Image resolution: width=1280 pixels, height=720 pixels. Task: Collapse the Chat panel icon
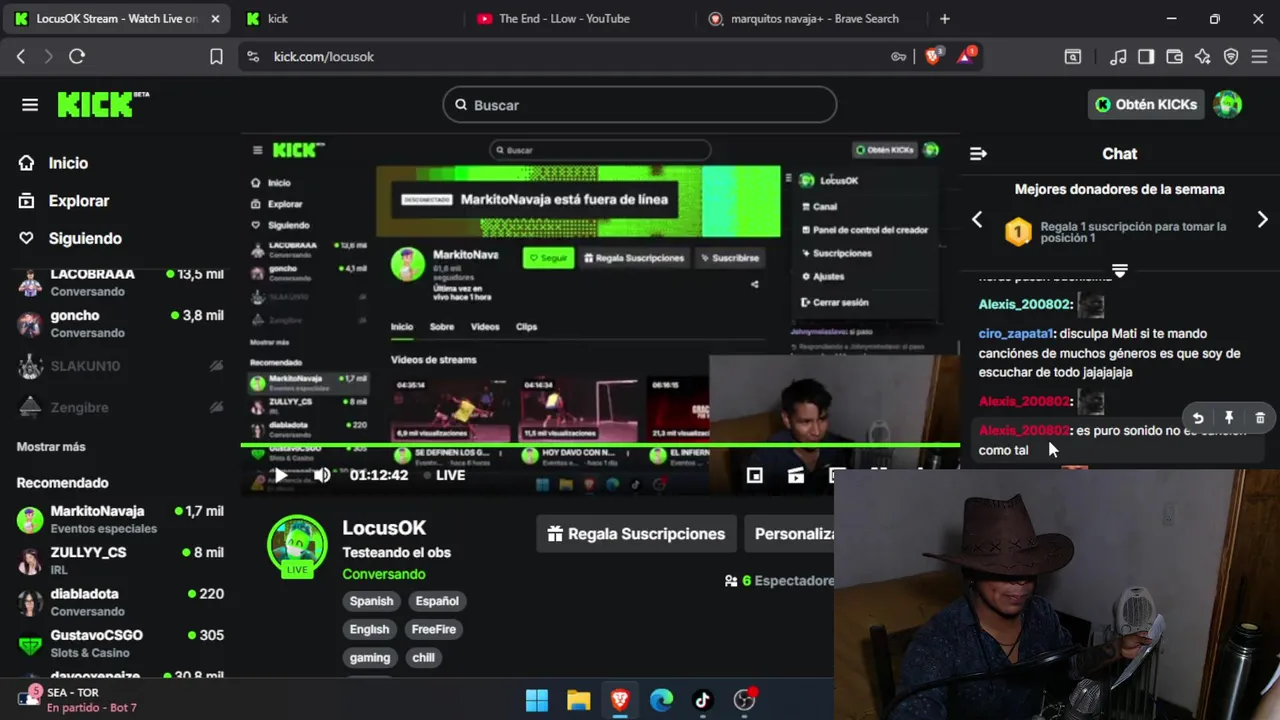click(x=978, y=153)
